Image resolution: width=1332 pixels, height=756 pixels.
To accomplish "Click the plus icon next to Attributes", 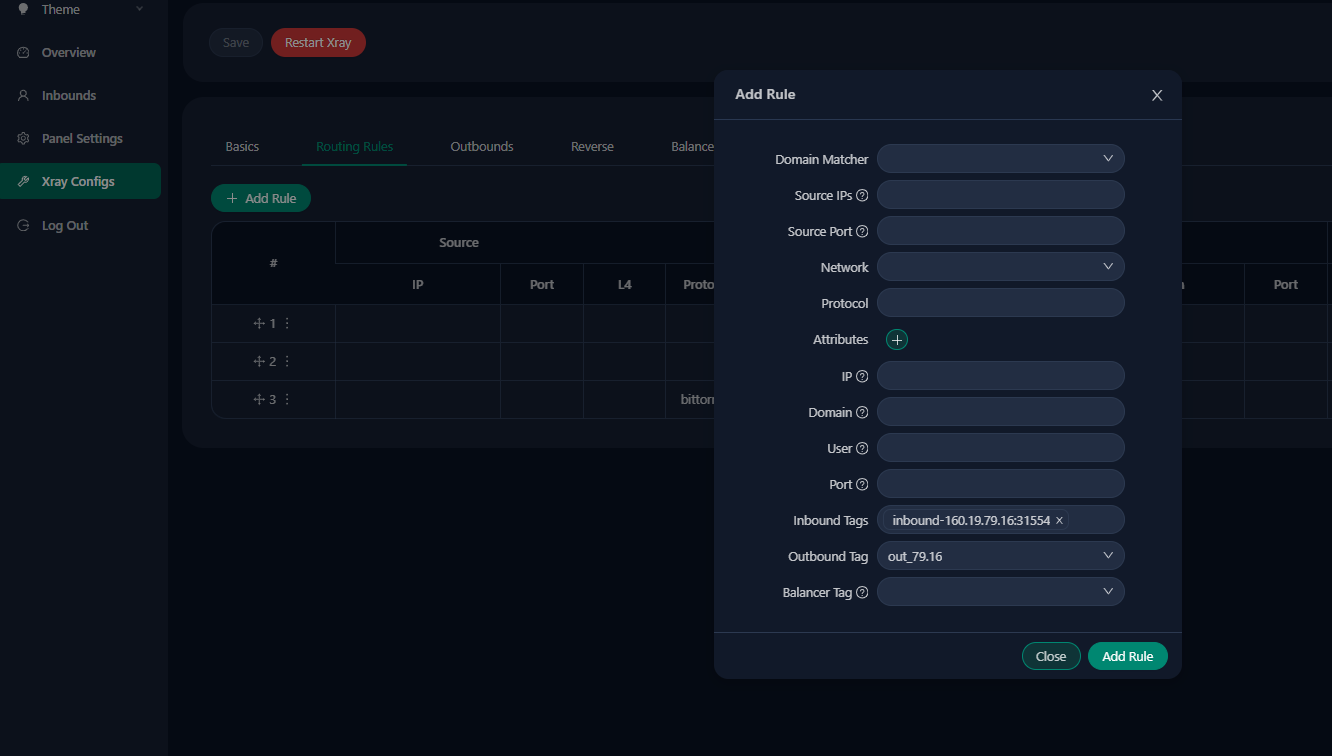I will pos(897,340).
